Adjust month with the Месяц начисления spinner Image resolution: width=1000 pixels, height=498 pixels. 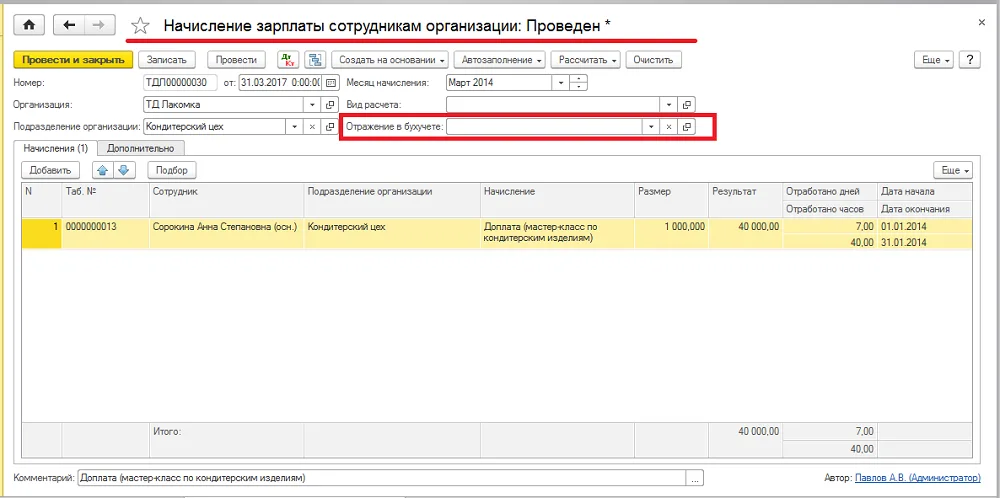click(578, 83)
